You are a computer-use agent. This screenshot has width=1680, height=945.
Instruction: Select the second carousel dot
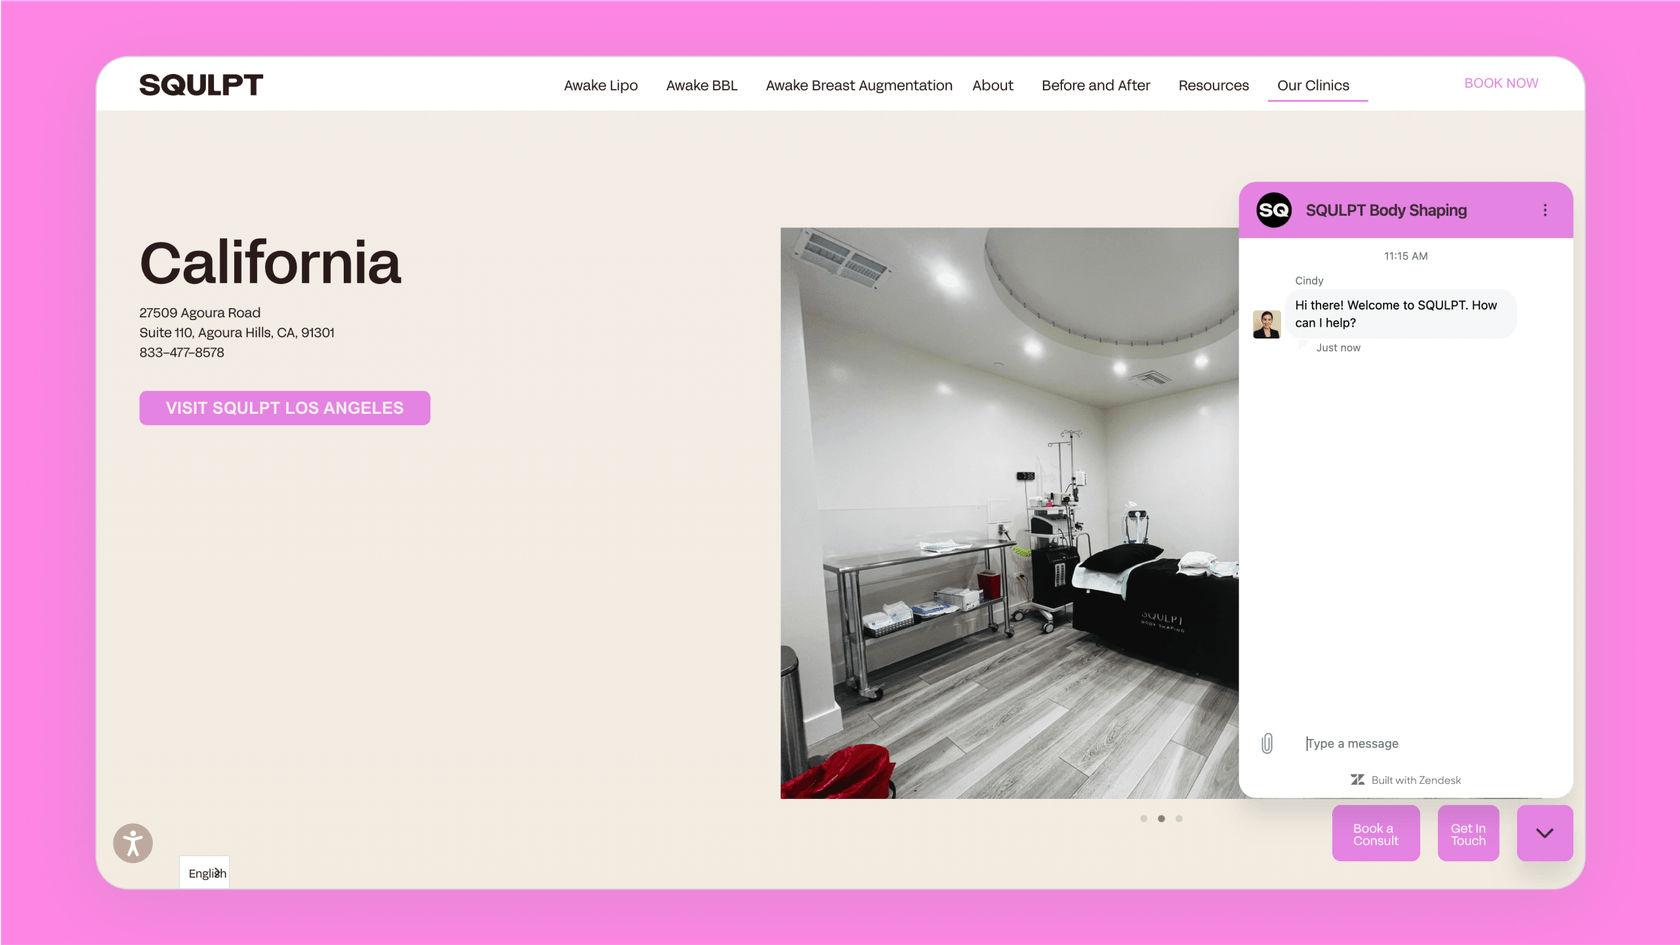tap(1161, 818)
